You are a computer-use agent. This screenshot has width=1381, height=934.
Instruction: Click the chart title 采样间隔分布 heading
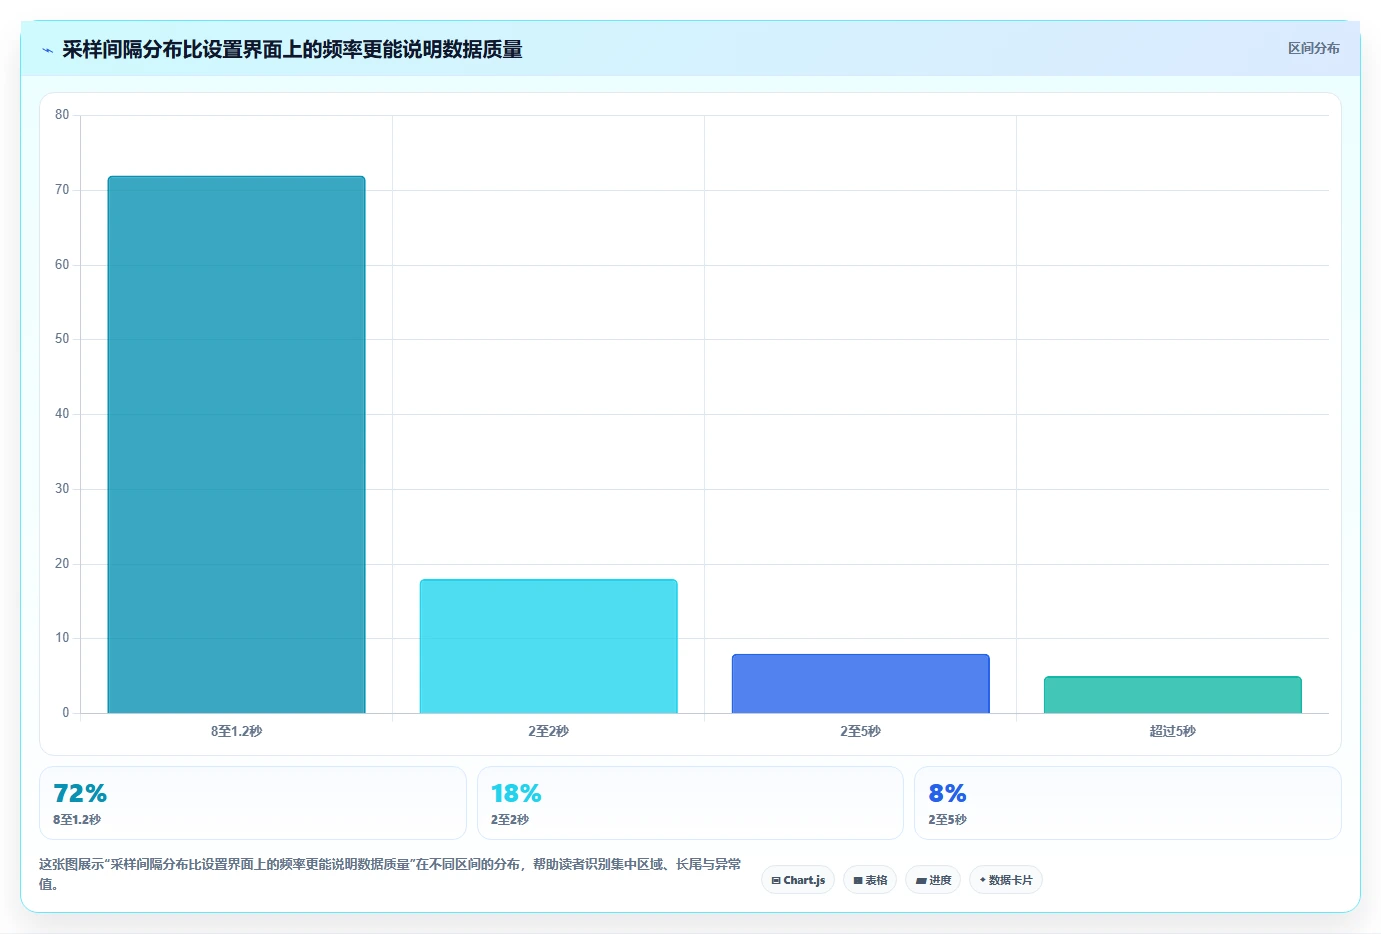[292, 49]
